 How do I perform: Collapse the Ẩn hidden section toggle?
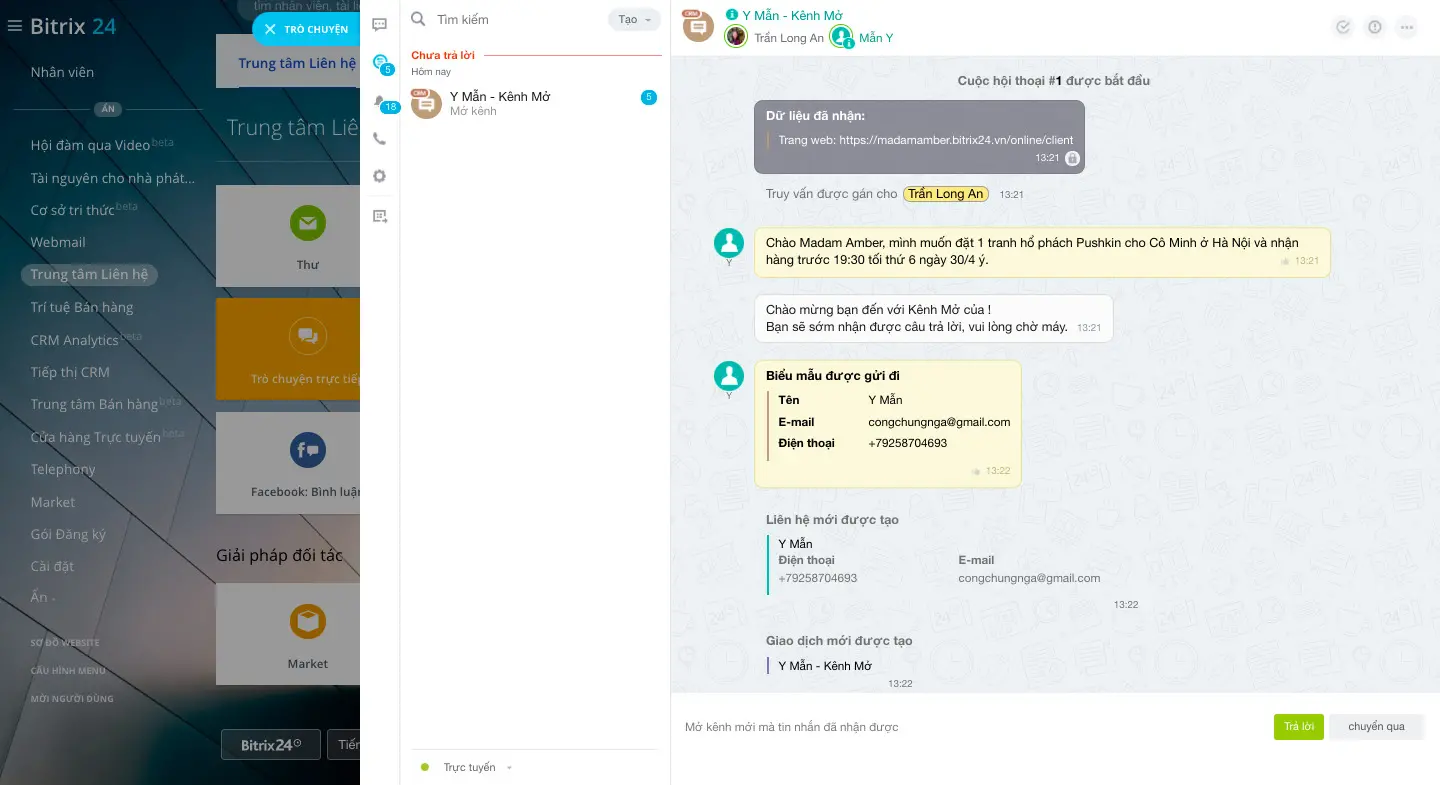[x=42, y=598]
